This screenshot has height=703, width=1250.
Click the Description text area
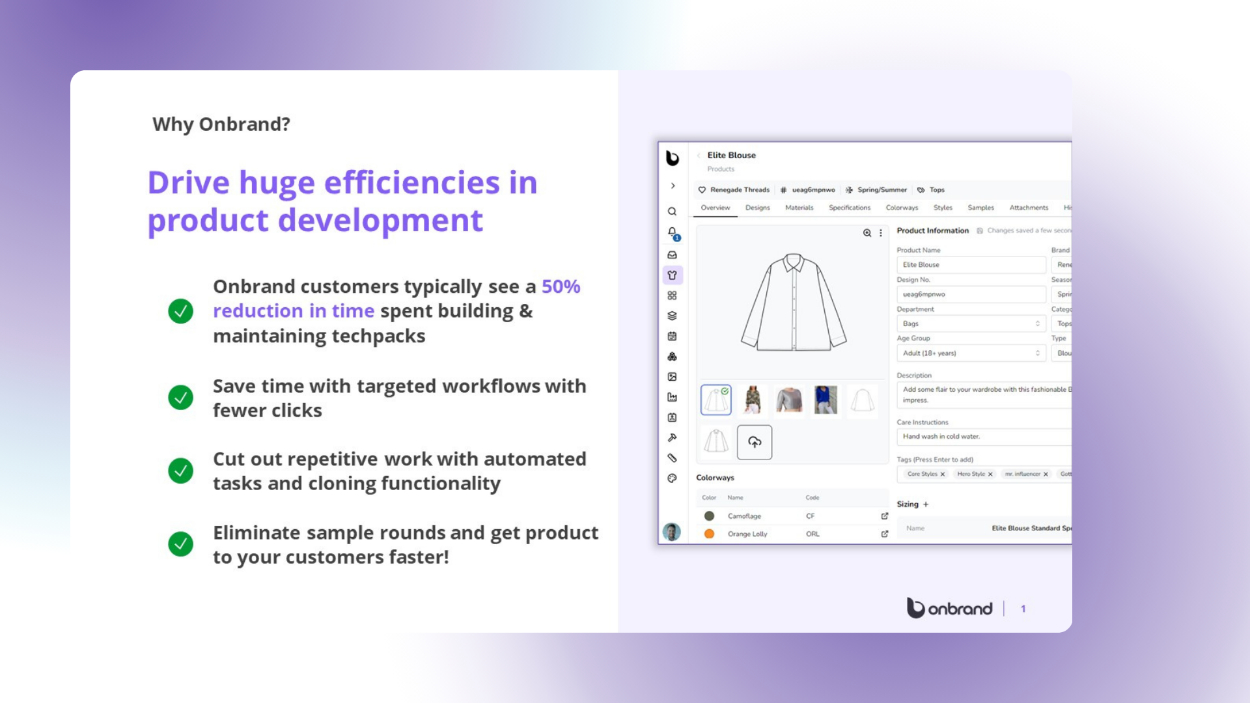tap(984, 395)
